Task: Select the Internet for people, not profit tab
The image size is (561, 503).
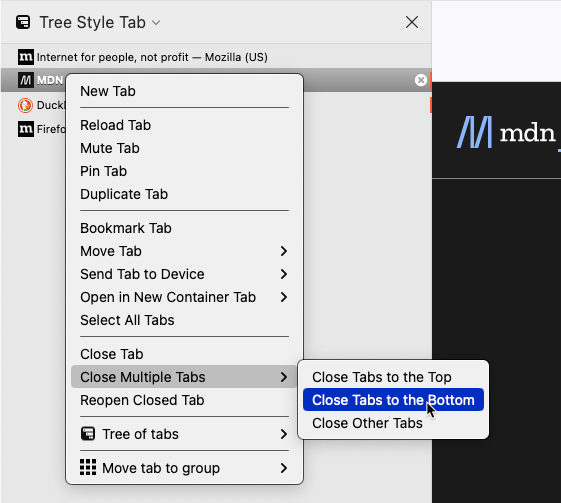Action: coord(216,57)
